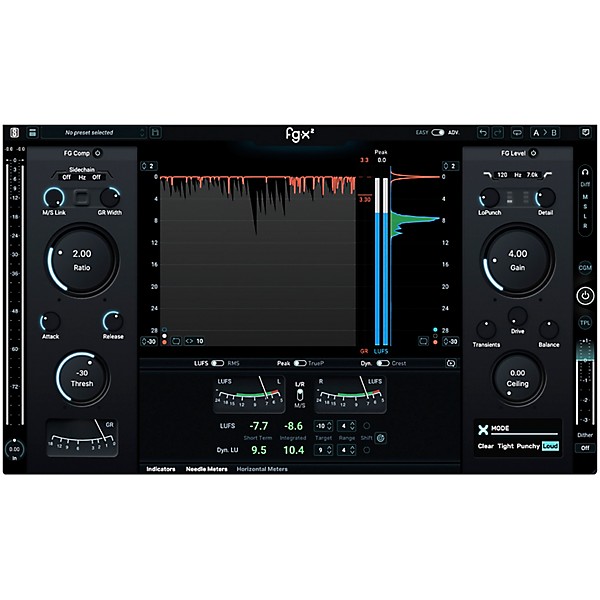Click the Thresh knob

pyautogui.click(x=82, y=378)
